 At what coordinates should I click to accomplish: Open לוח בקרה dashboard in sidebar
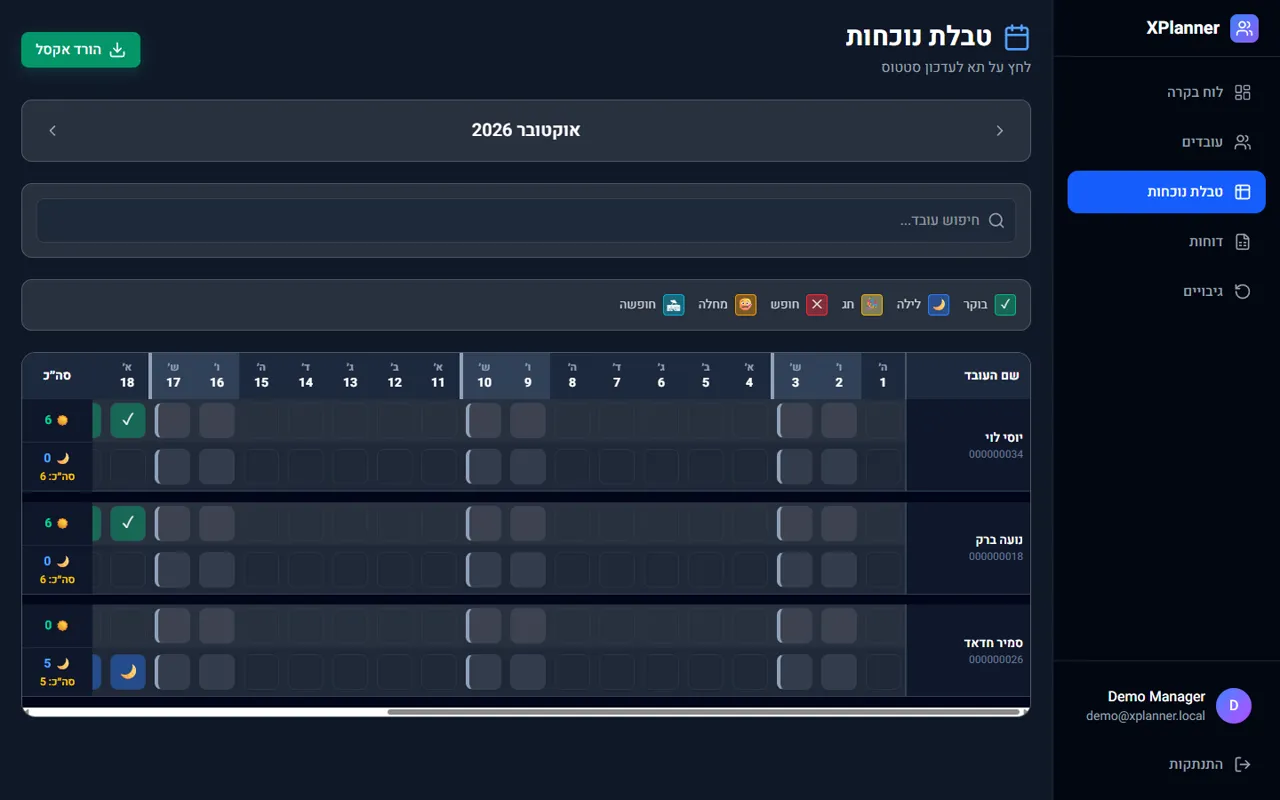[1166, 92]
